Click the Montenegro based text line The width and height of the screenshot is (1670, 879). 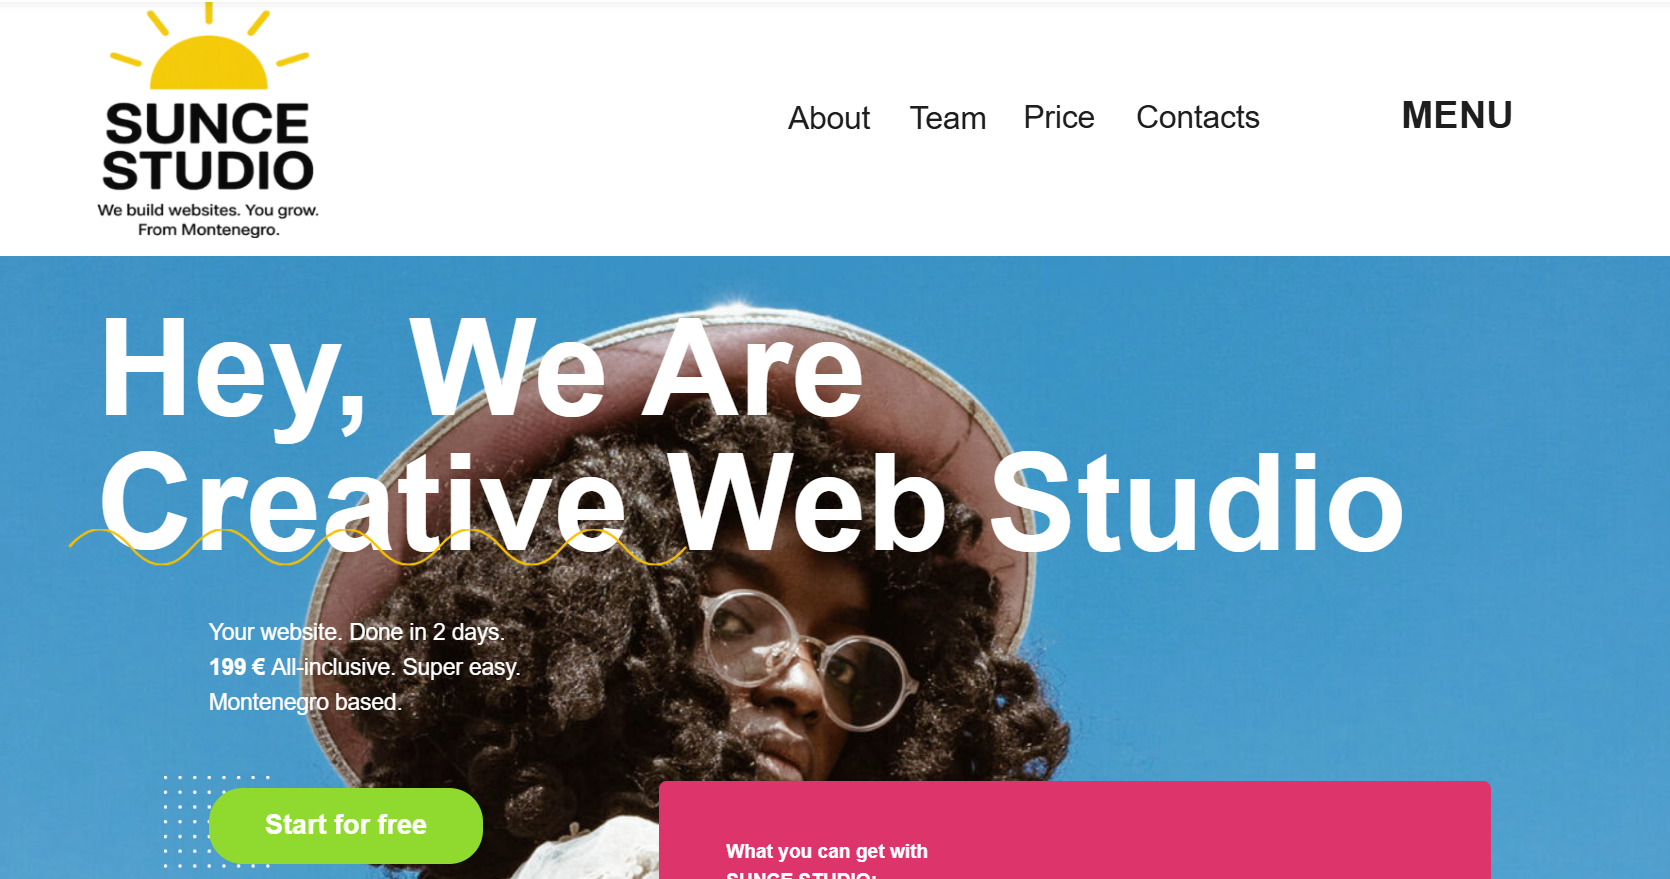[305, 702]
